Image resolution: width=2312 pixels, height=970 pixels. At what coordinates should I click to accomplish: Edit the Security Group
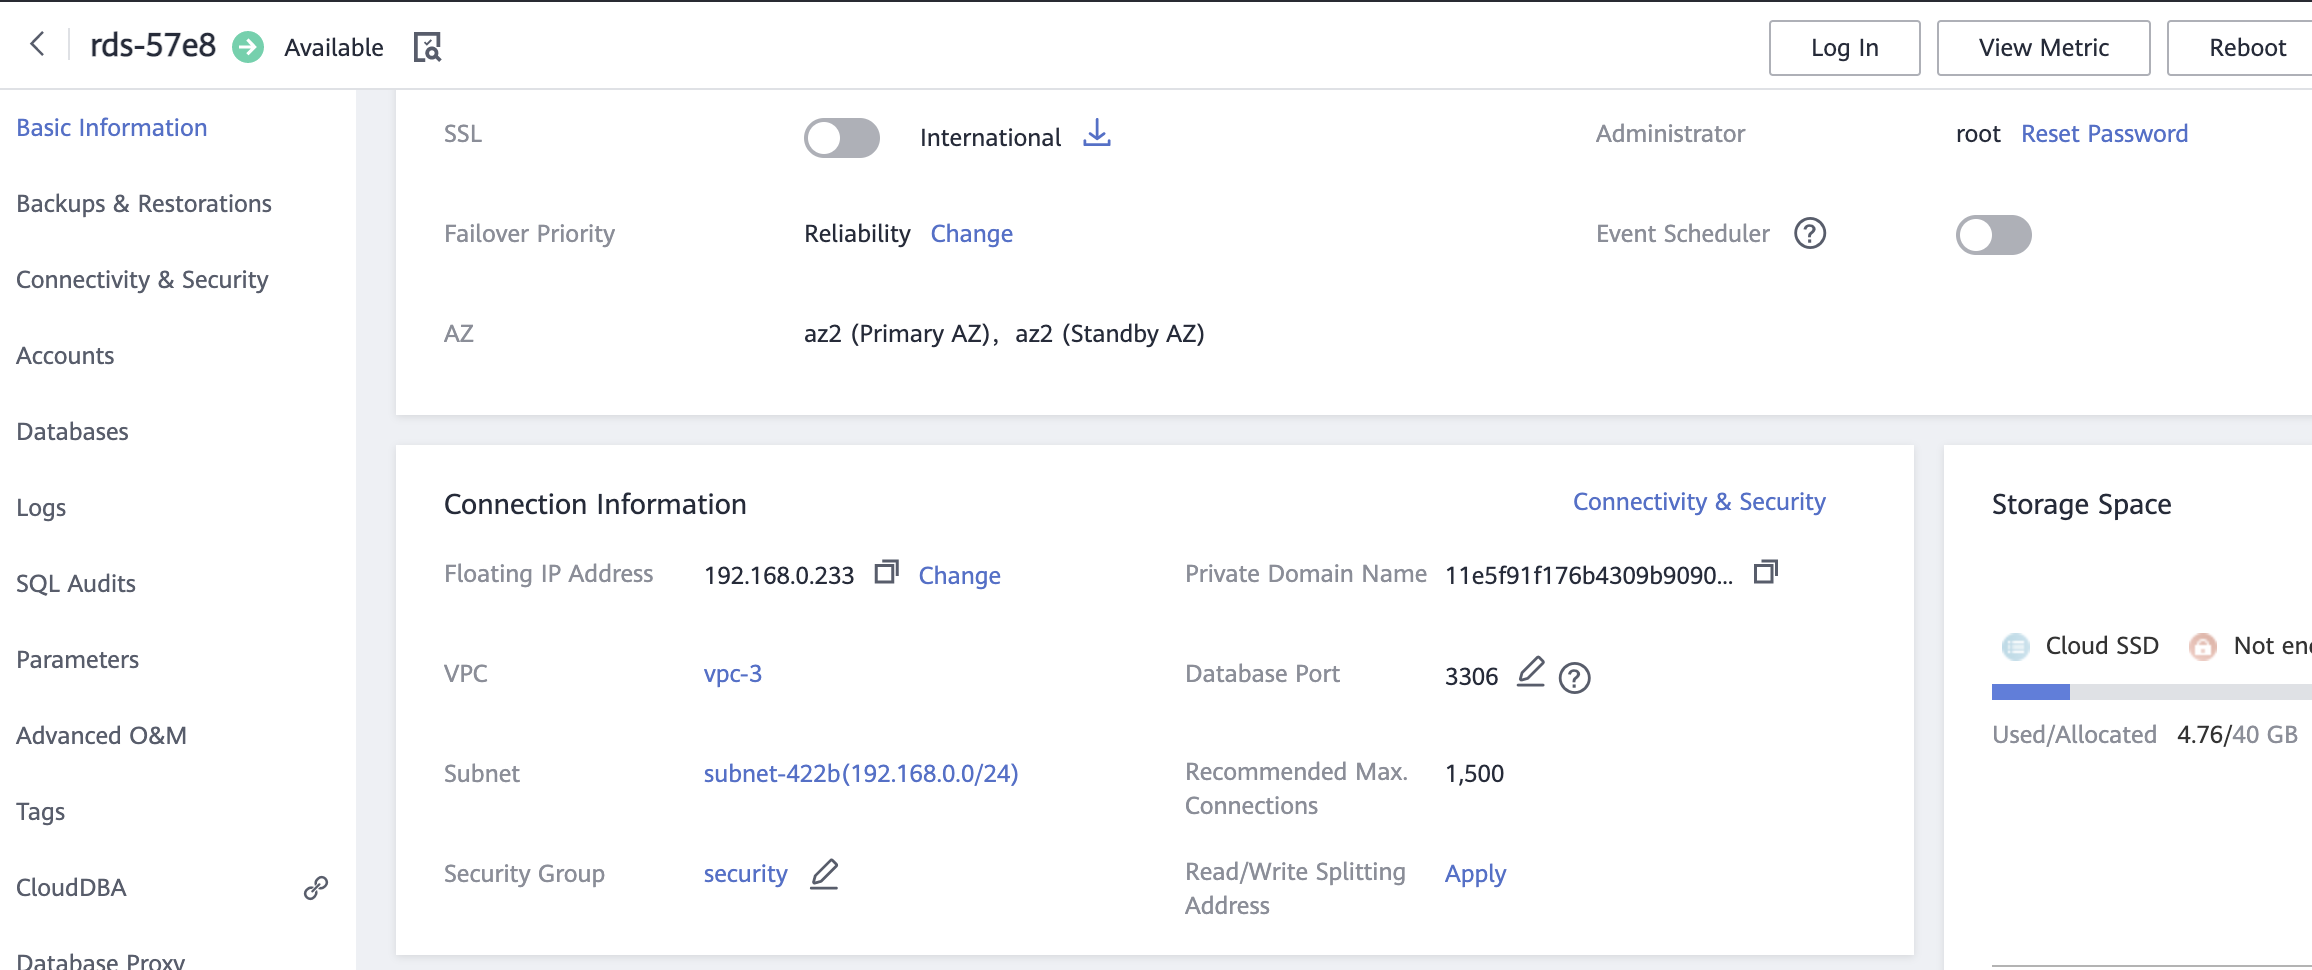click(x=824, y=874)
